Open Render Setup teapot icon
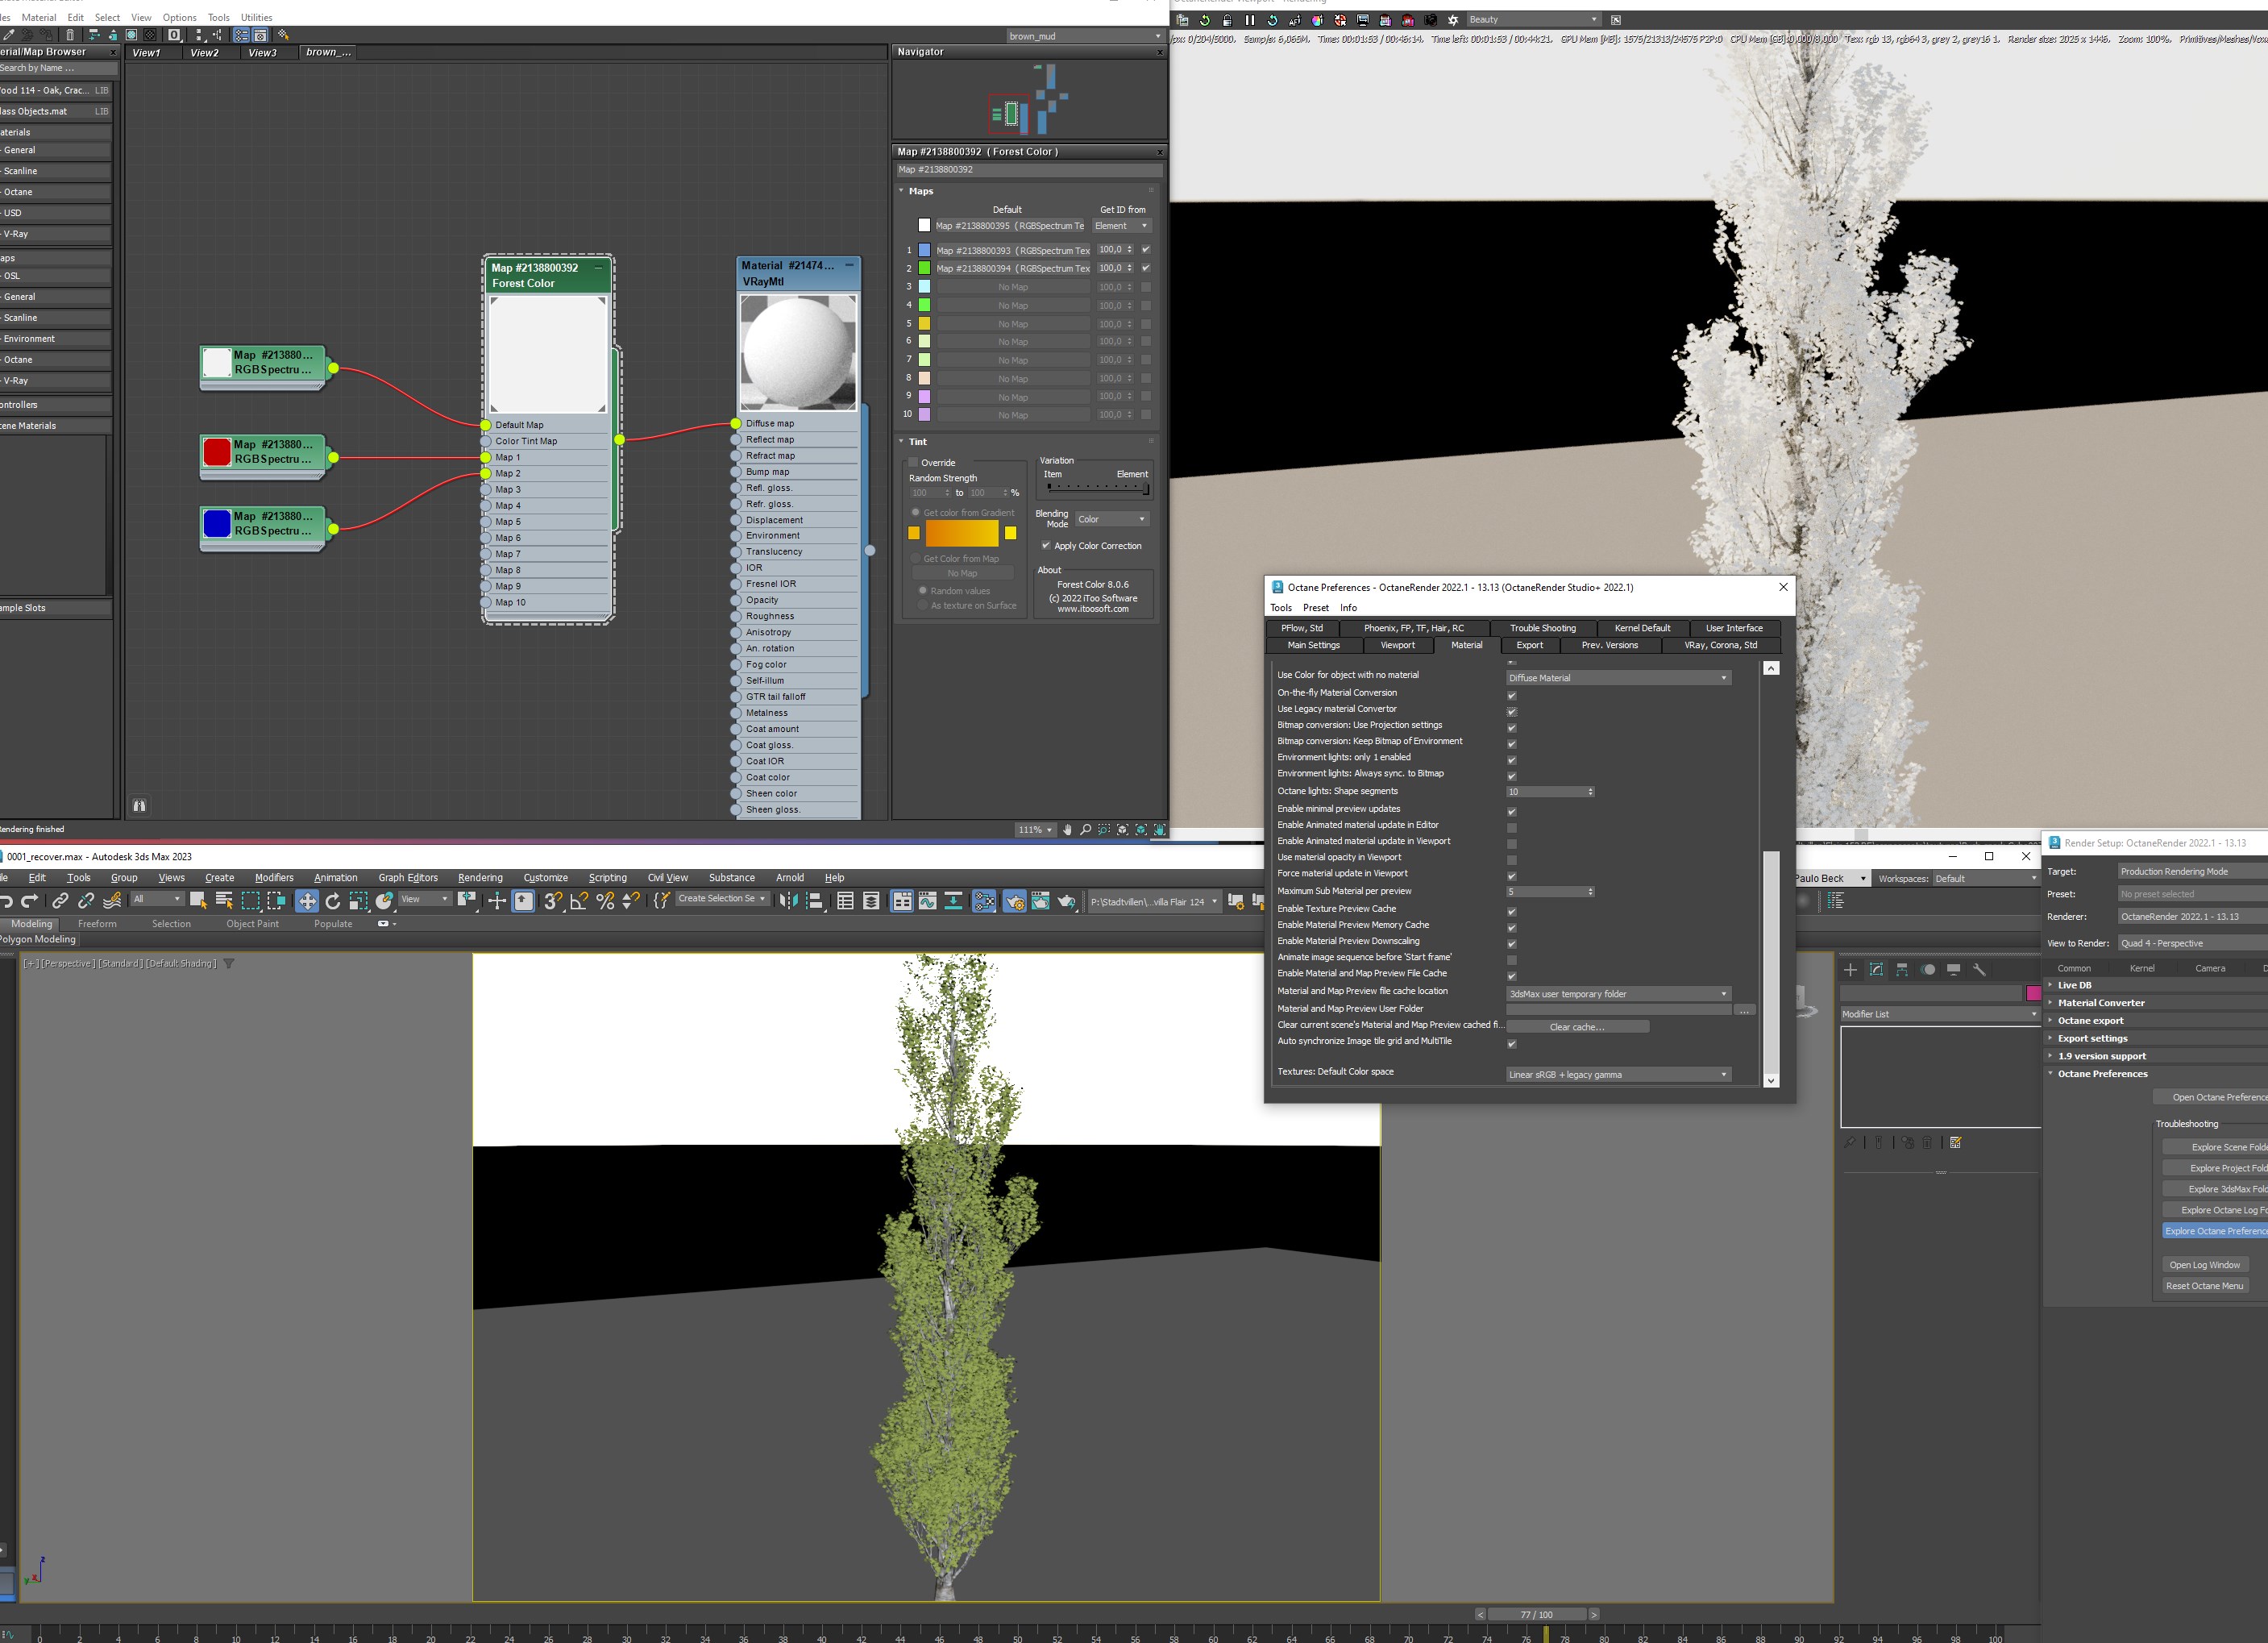This screenshot has width=2268, height=1643. 1014,901
